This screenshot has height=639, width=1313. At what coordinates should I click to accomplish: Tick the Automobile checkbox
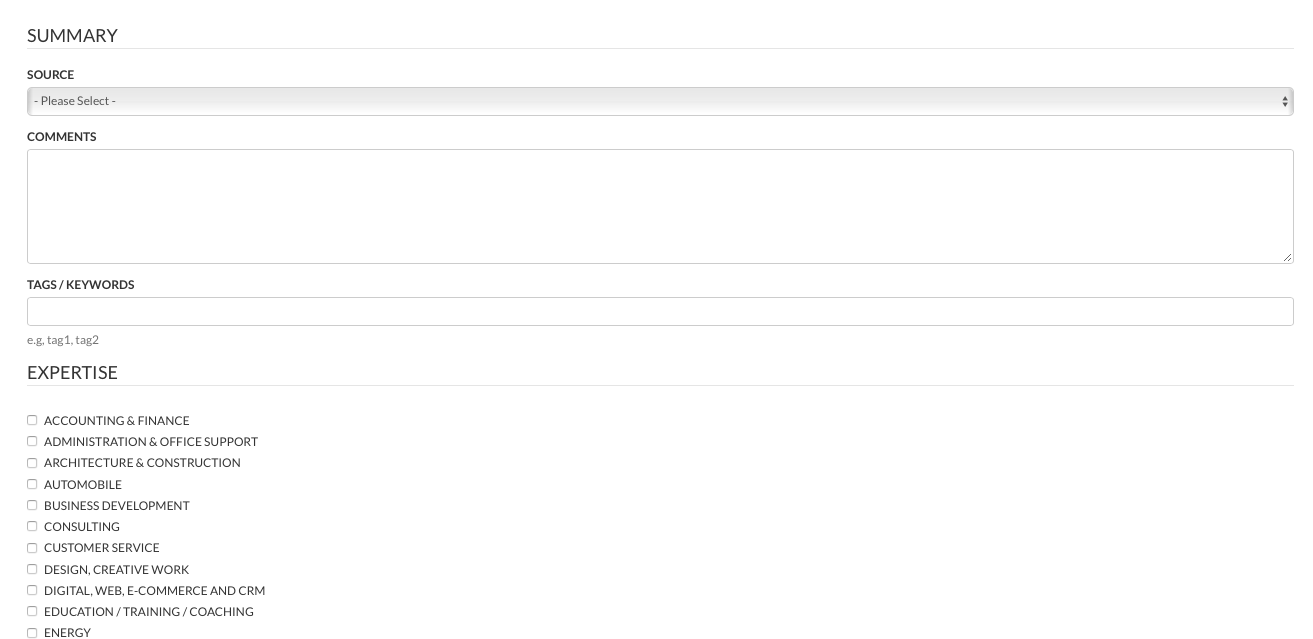(x=32, y=484)
